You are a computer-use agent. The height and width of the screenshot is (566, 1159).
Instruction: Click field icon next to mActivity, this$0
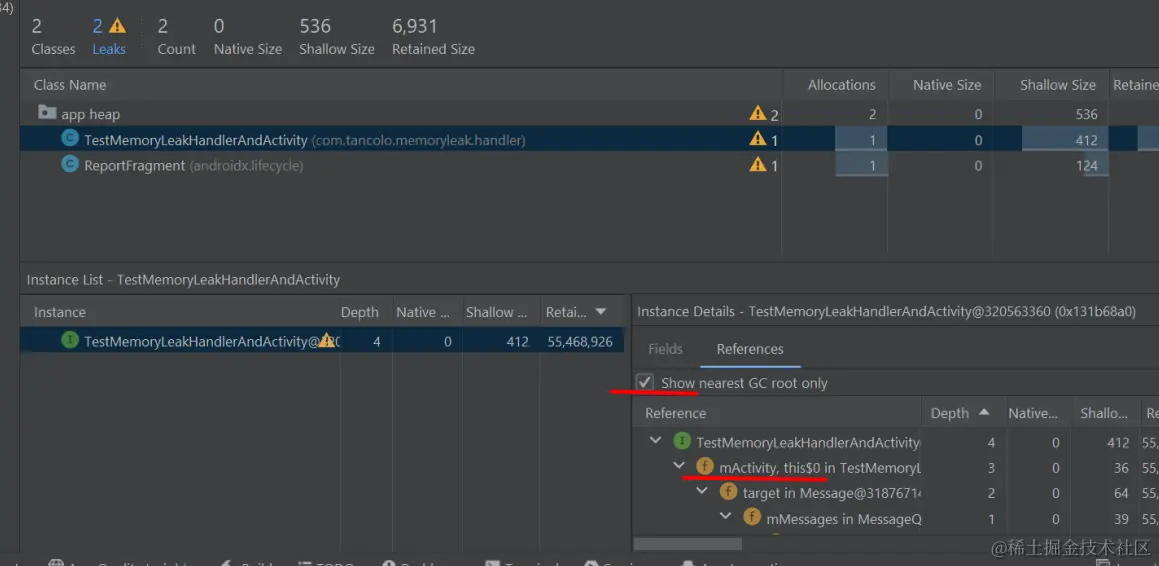[705, 467]
